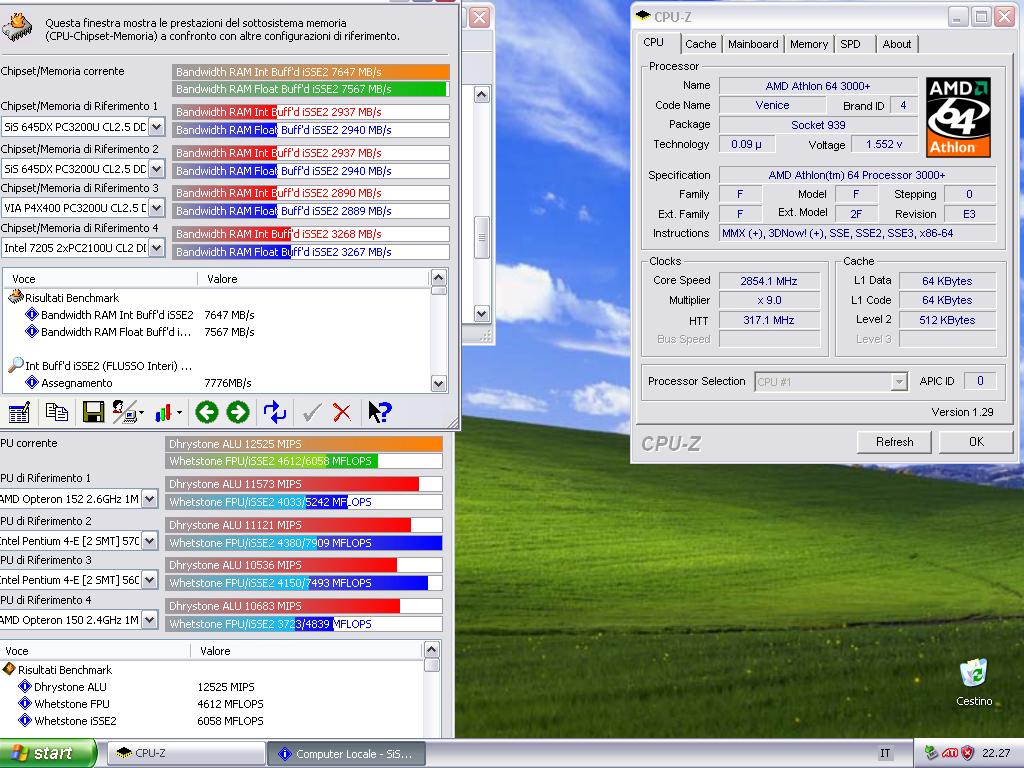The width and height of the screenshot is (1024, 768).
Task: Open the CPU di Riferimento 3 dropdown
Action: 150,580
